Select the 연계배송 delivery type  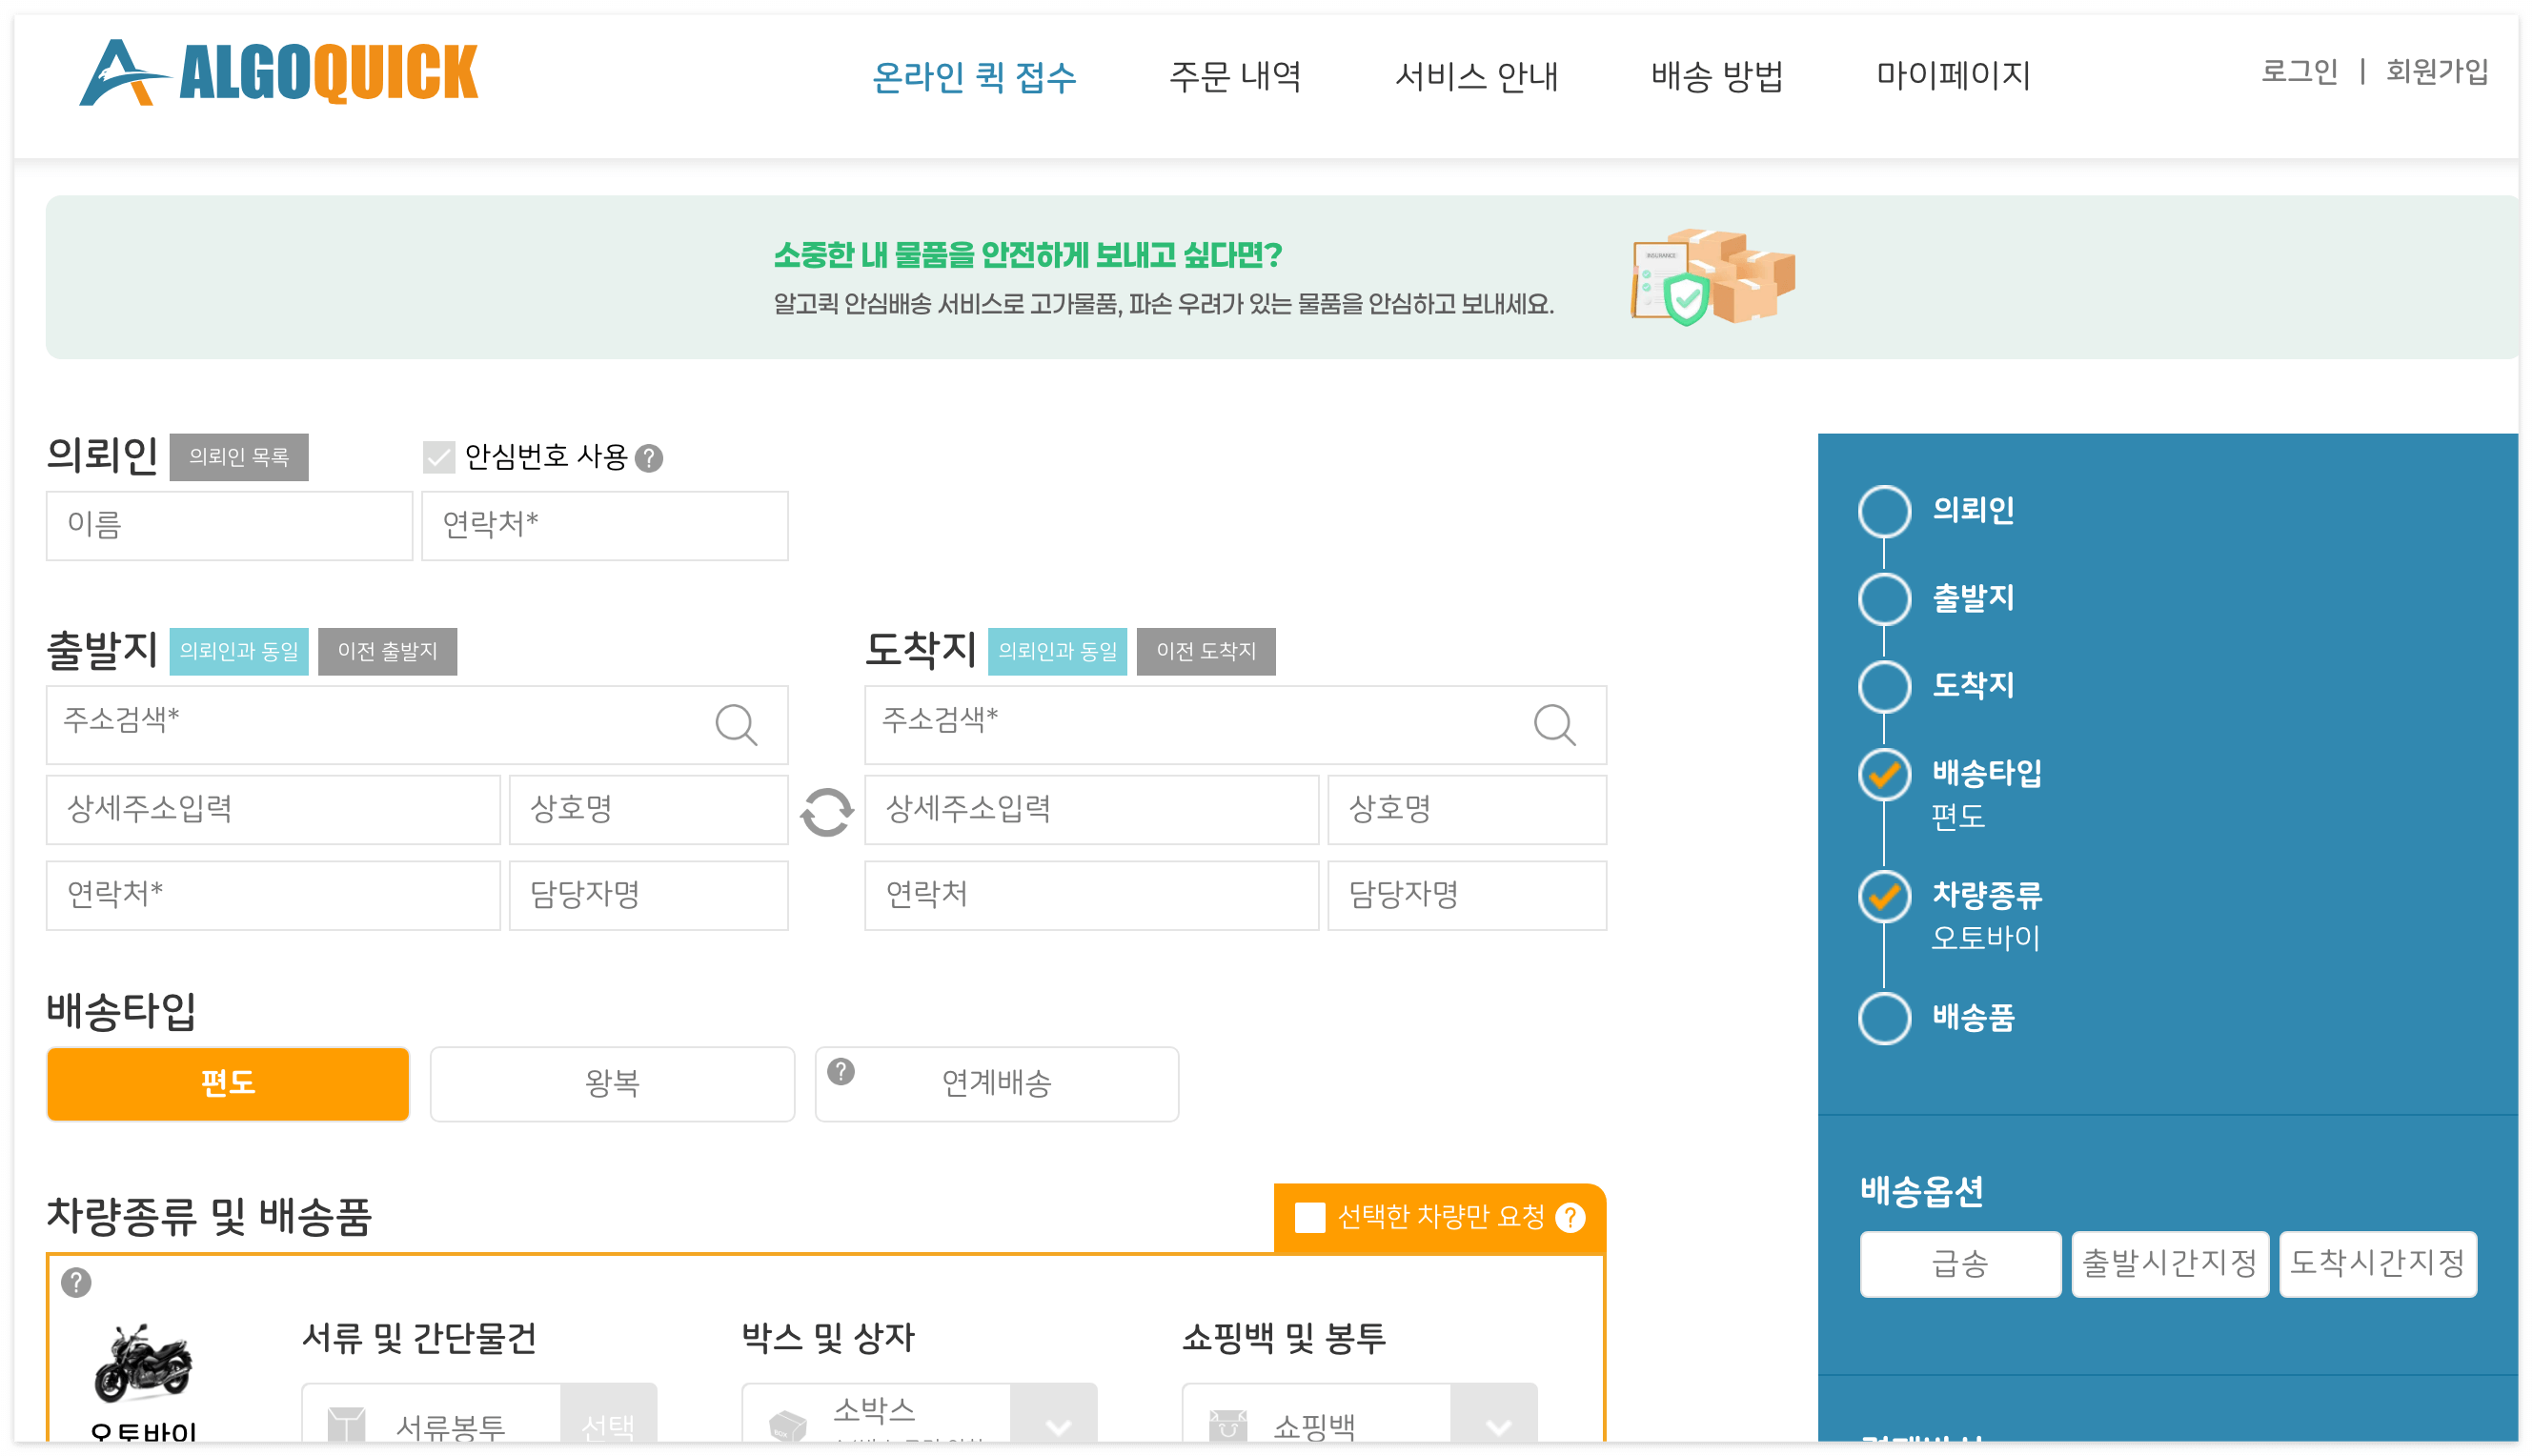[x=996, y=1084]
